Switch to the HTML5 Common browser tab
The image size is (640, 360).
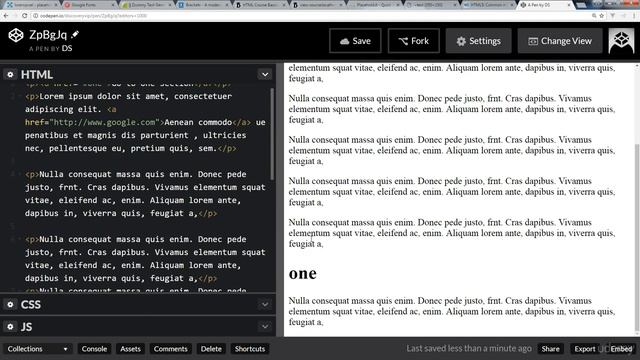pos(489,5)
